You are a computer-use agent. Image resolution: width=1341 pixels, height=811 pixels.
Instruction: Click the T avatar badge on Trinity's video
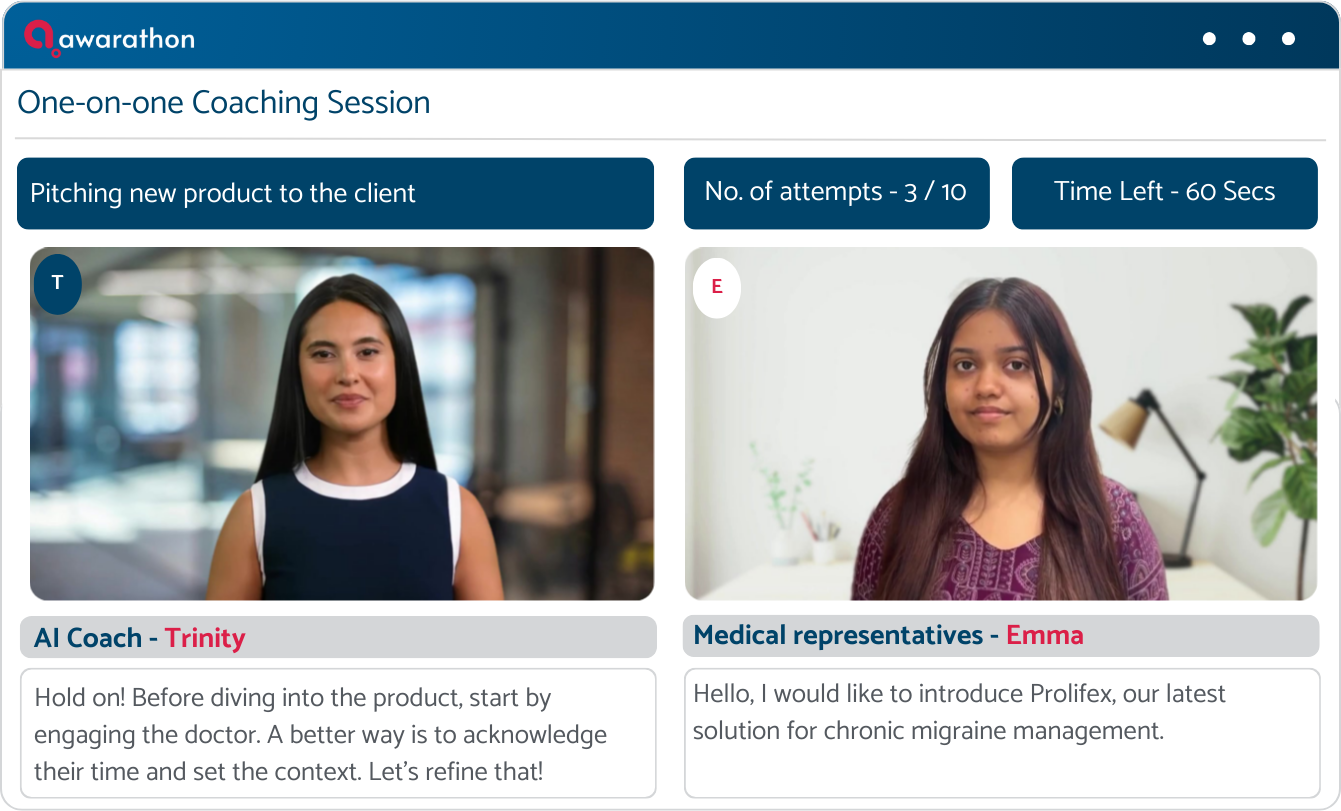58,284
